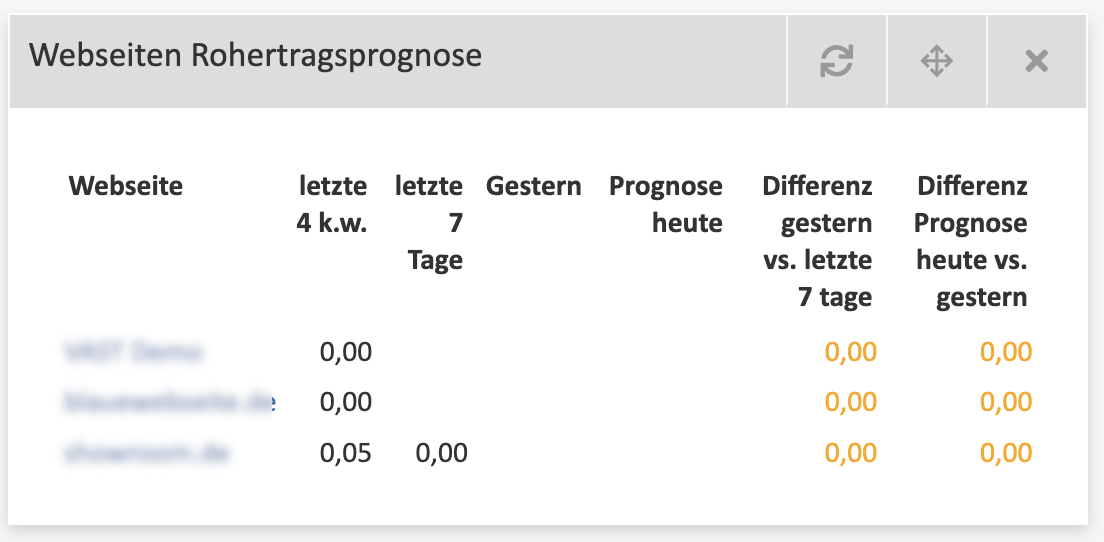This screenshot has width=1104, height=542.
Task: Click the widget title Webseiten Rohertragsprognose
Action: 255,56
